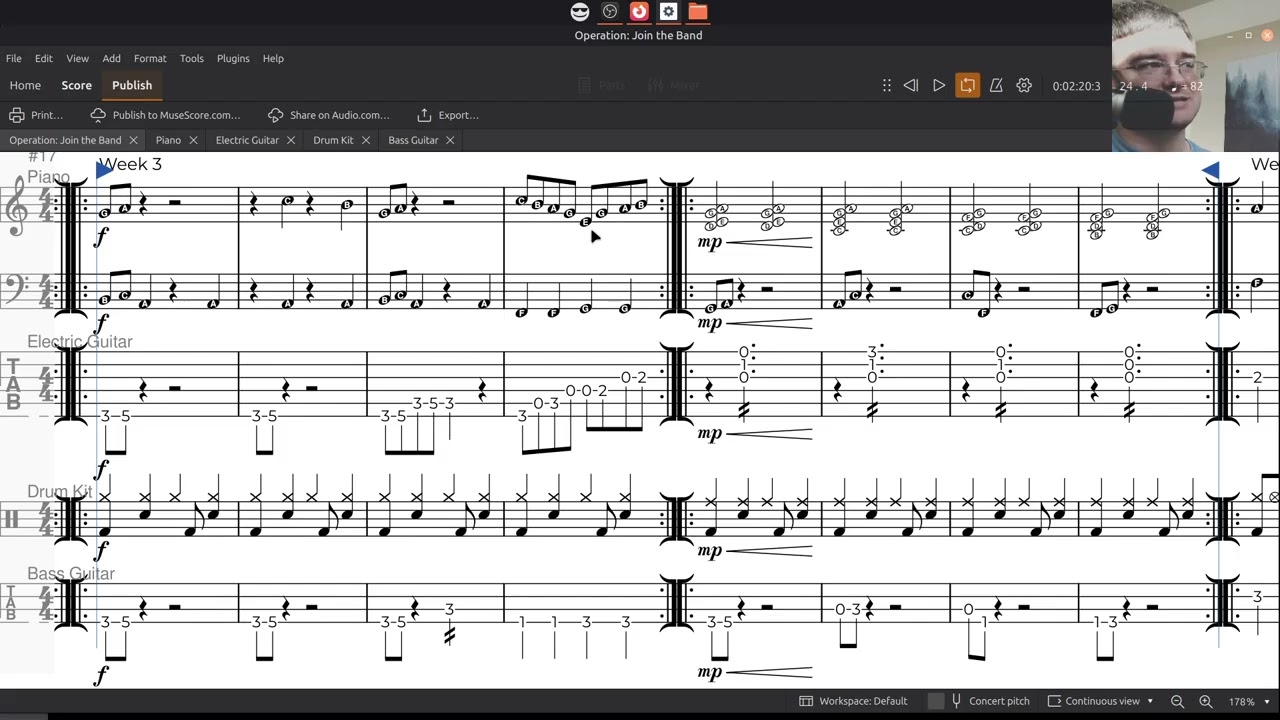The height and width of the screenshot is (720, 1280).
Task: Open the View menu
Action: [77, 58]
